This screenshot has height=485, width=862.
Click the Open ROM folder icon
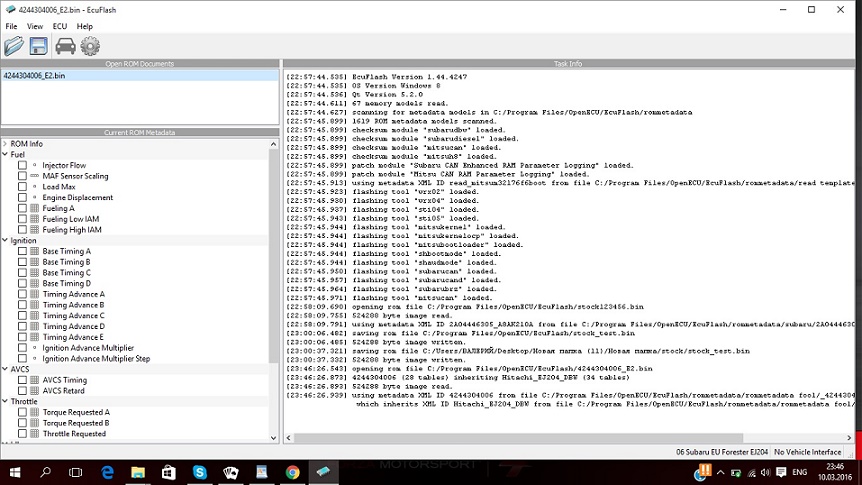click(14, 46)
